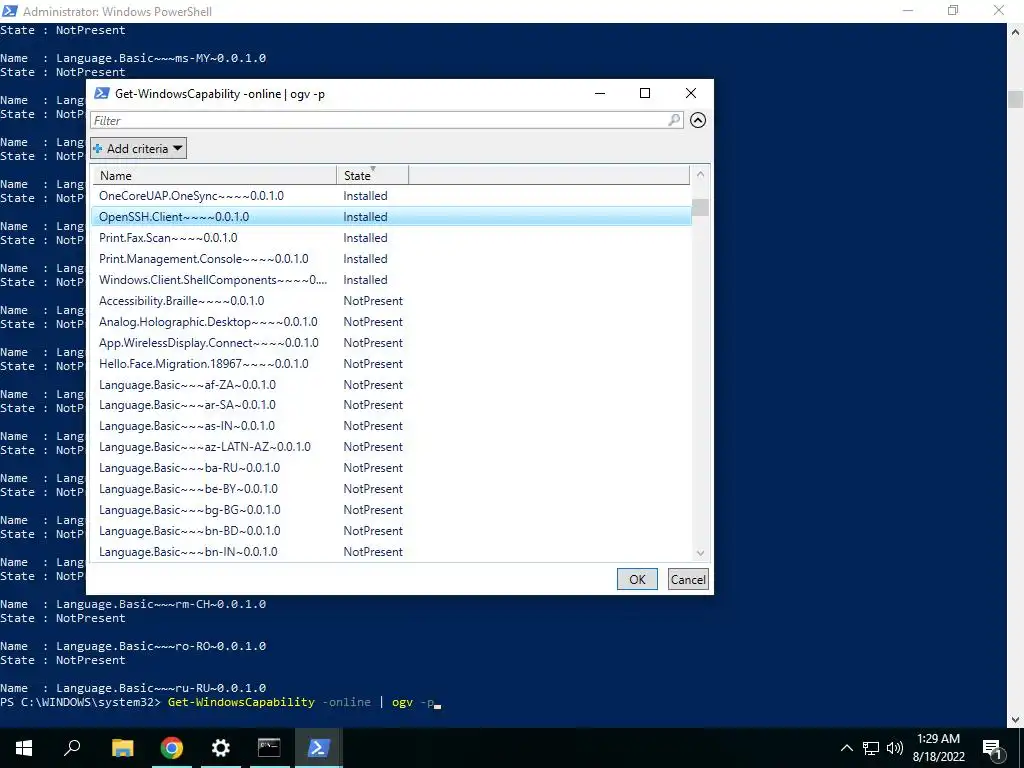This screenshot has width=1024, height=768.
Task: Restore down the PowerShell main window
Action: click(953, 10)
